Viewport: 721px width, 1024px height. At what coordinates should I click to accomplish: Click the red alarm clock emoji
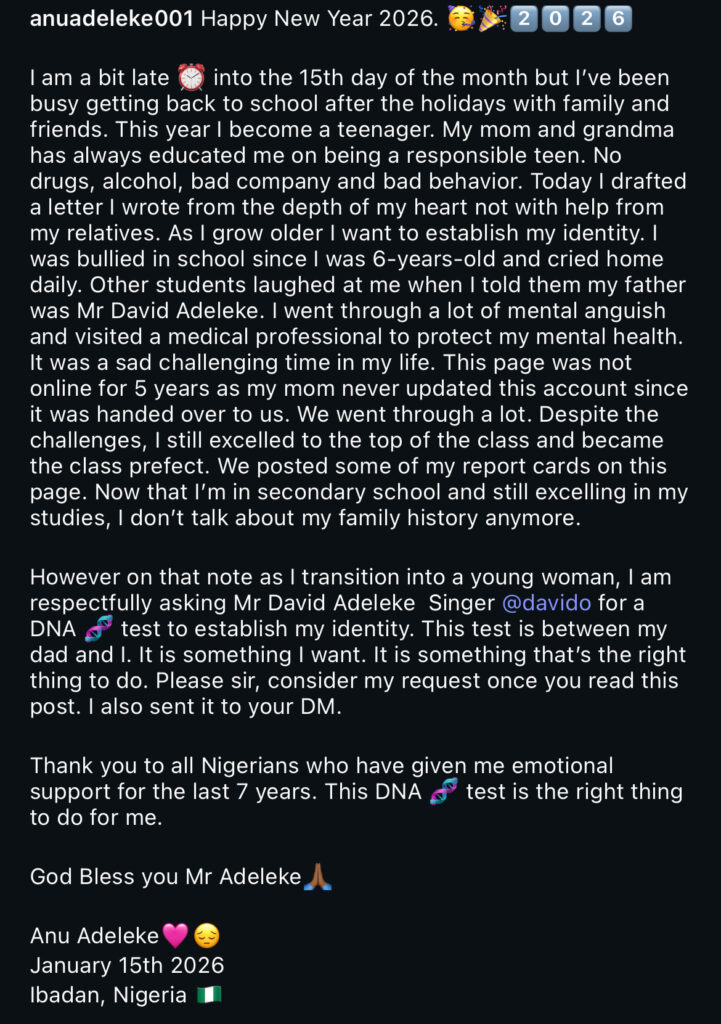click(x=189, y=77)
